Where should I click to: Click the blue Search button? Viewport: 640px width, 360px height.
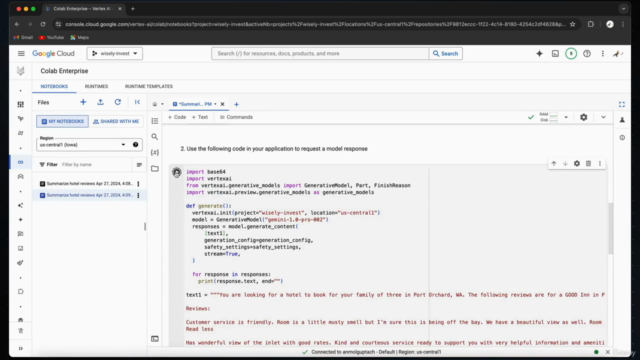click(x=445, y=53)
